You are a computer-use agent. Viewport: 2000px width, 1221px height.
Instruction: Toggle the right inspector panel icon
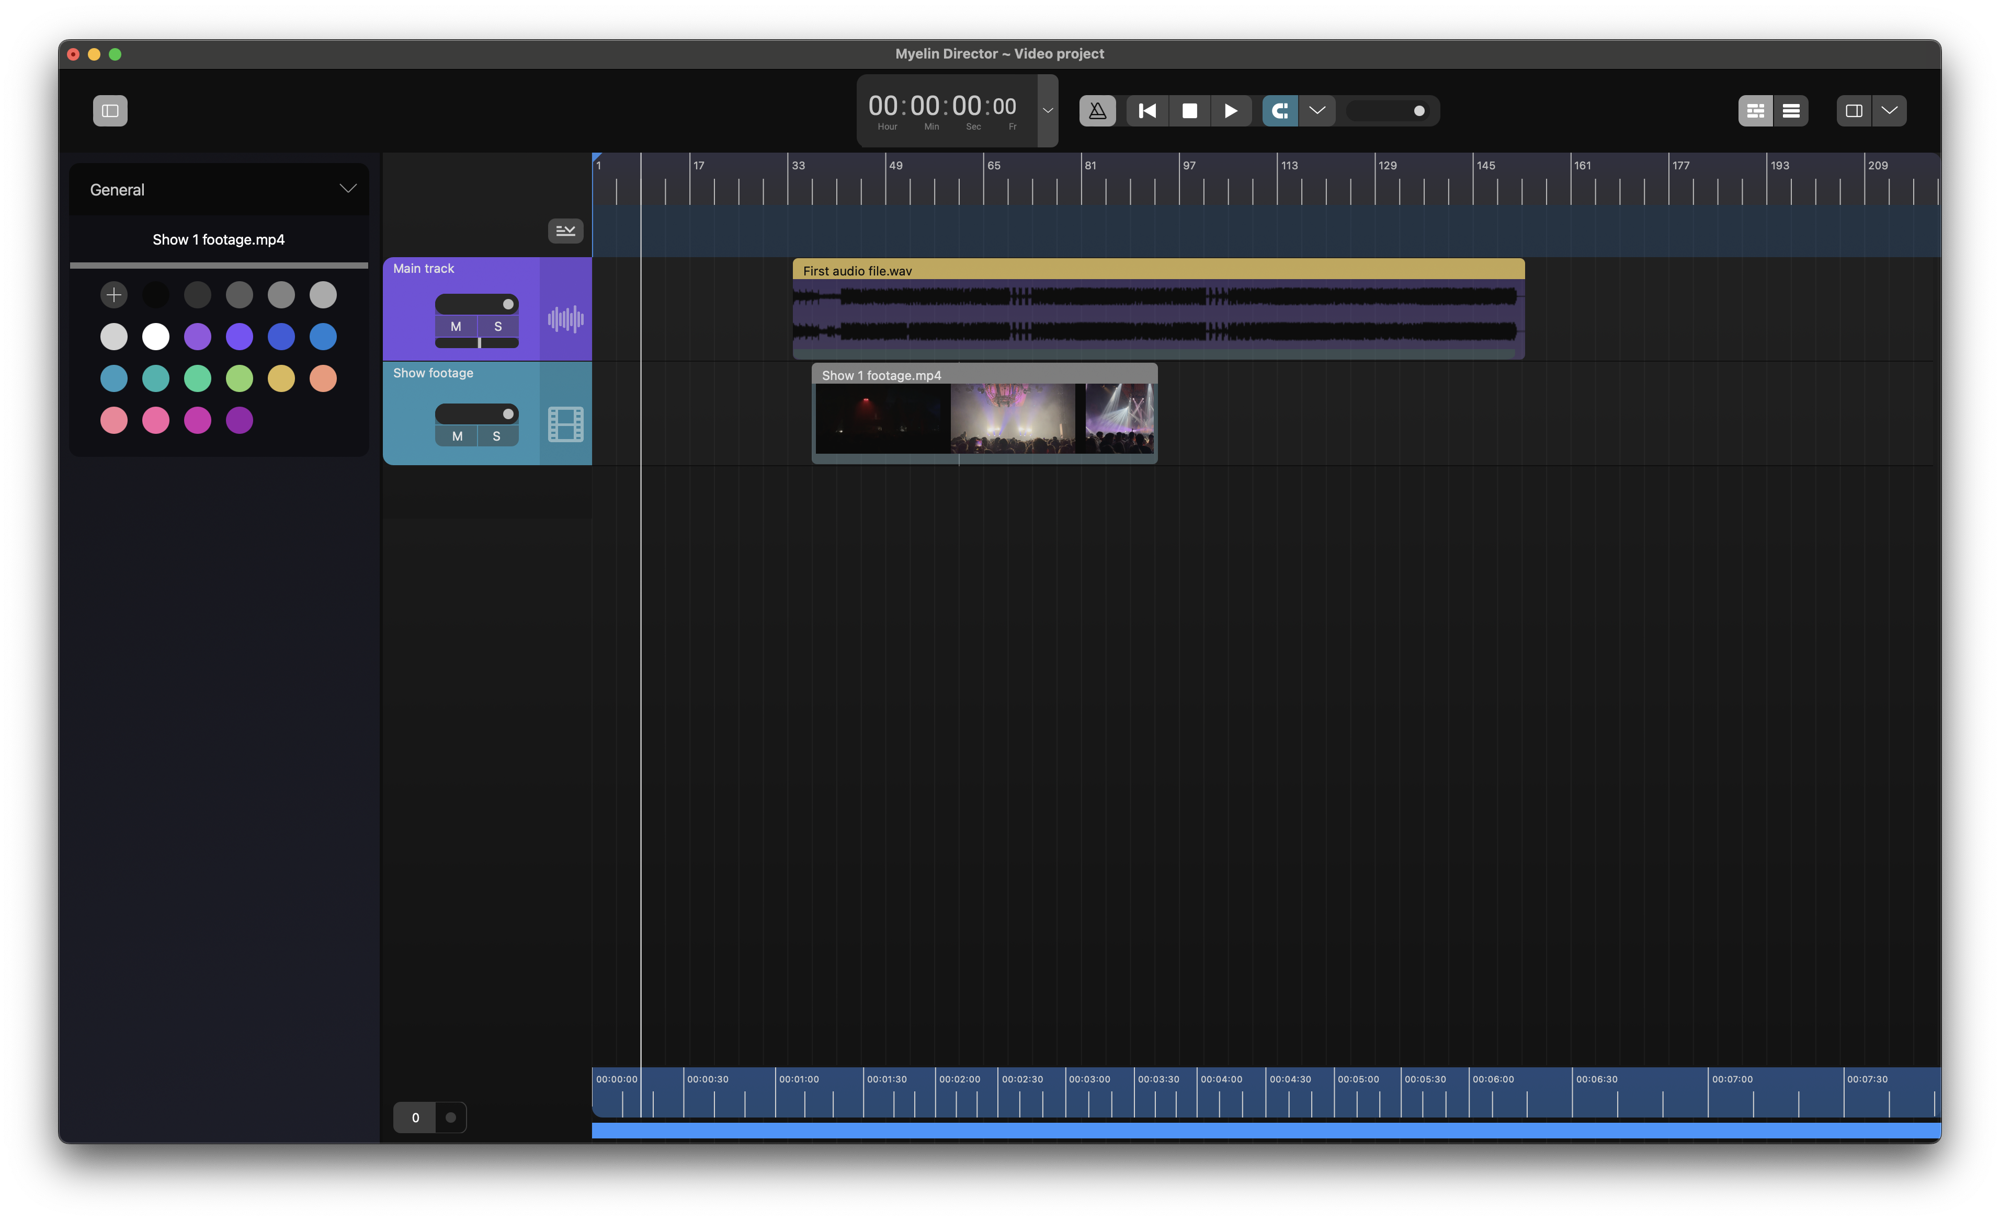click(x=1853, y=111)
